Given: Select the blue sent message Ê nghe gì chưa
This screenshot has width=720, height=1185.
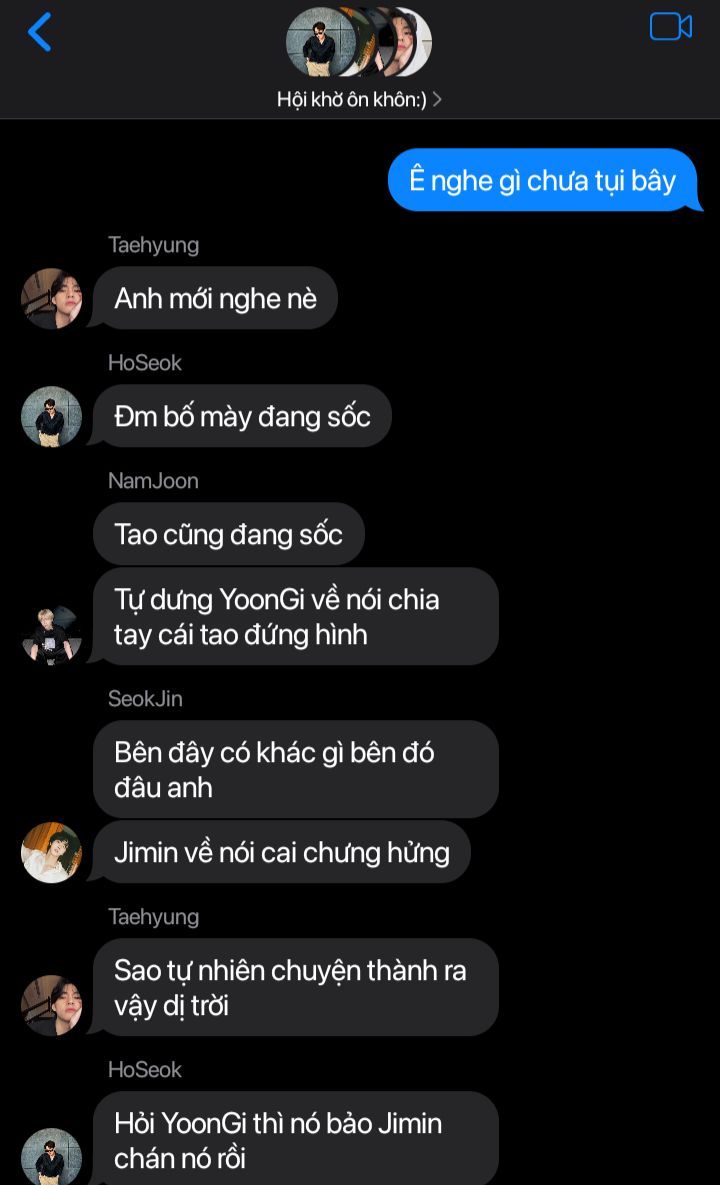Looking at the screenshot, I should pos(543,180).
